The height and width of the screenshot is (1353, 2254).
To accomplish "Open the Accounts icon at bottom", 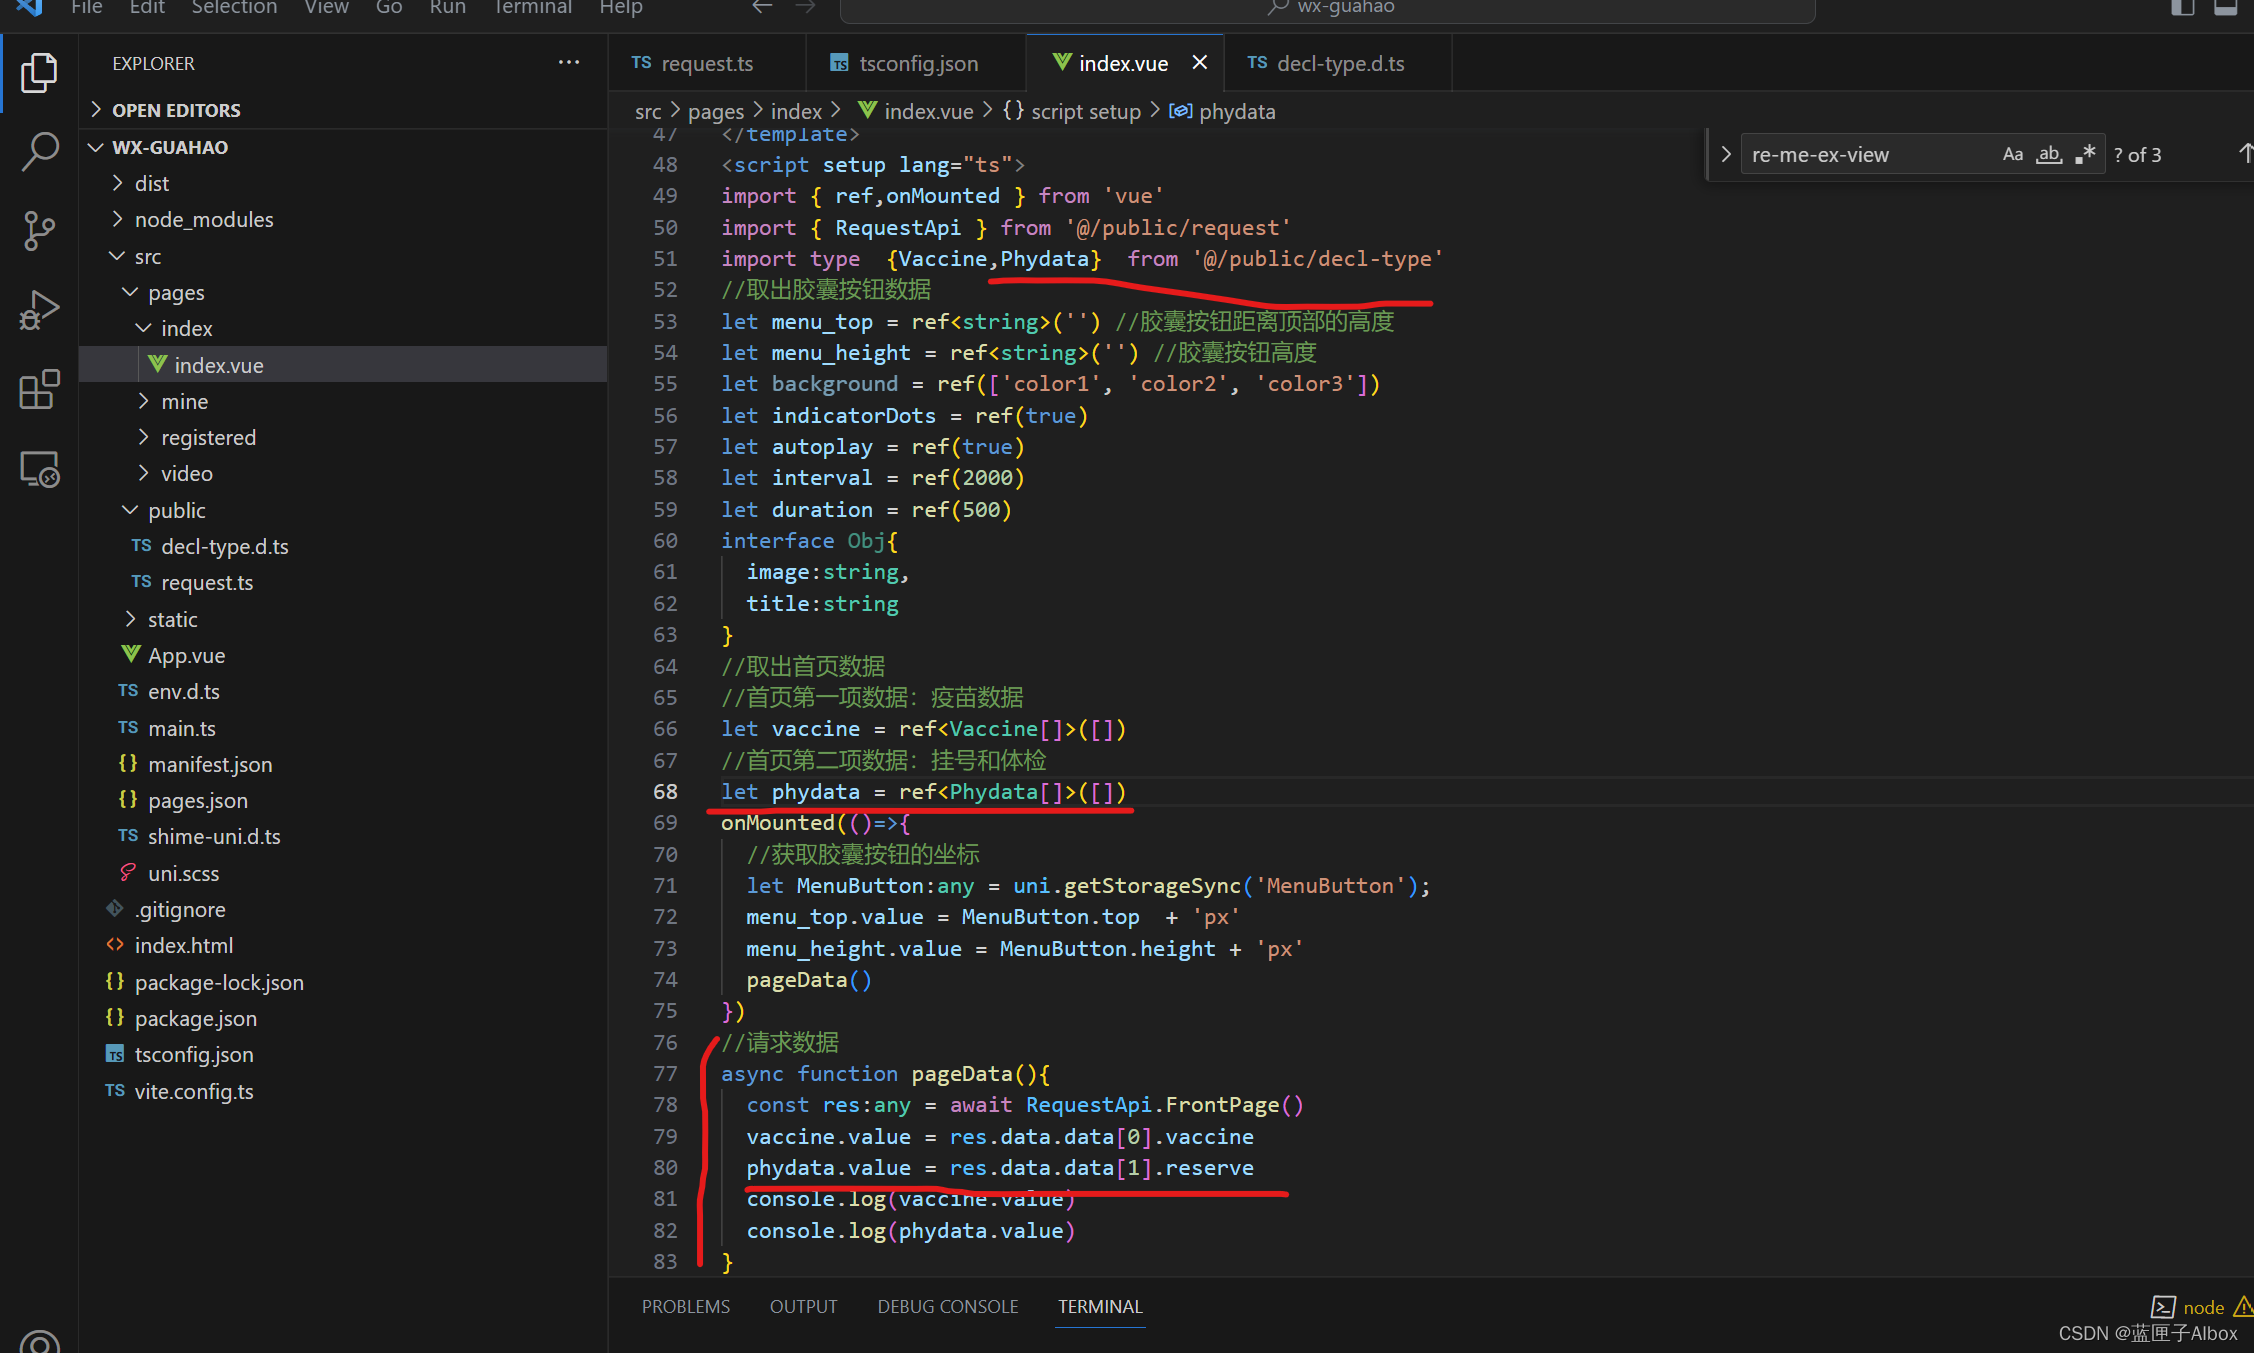I will (x=39, y=1340).
